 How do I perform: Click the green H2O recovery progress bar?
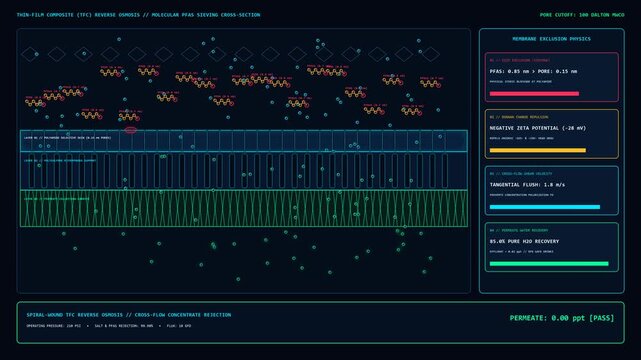[549, 264]
